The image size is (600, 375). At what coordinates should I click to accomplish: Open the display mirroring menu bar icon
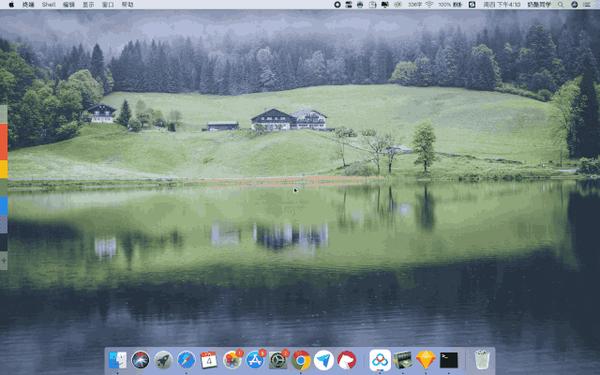click(x=385, y=5)
